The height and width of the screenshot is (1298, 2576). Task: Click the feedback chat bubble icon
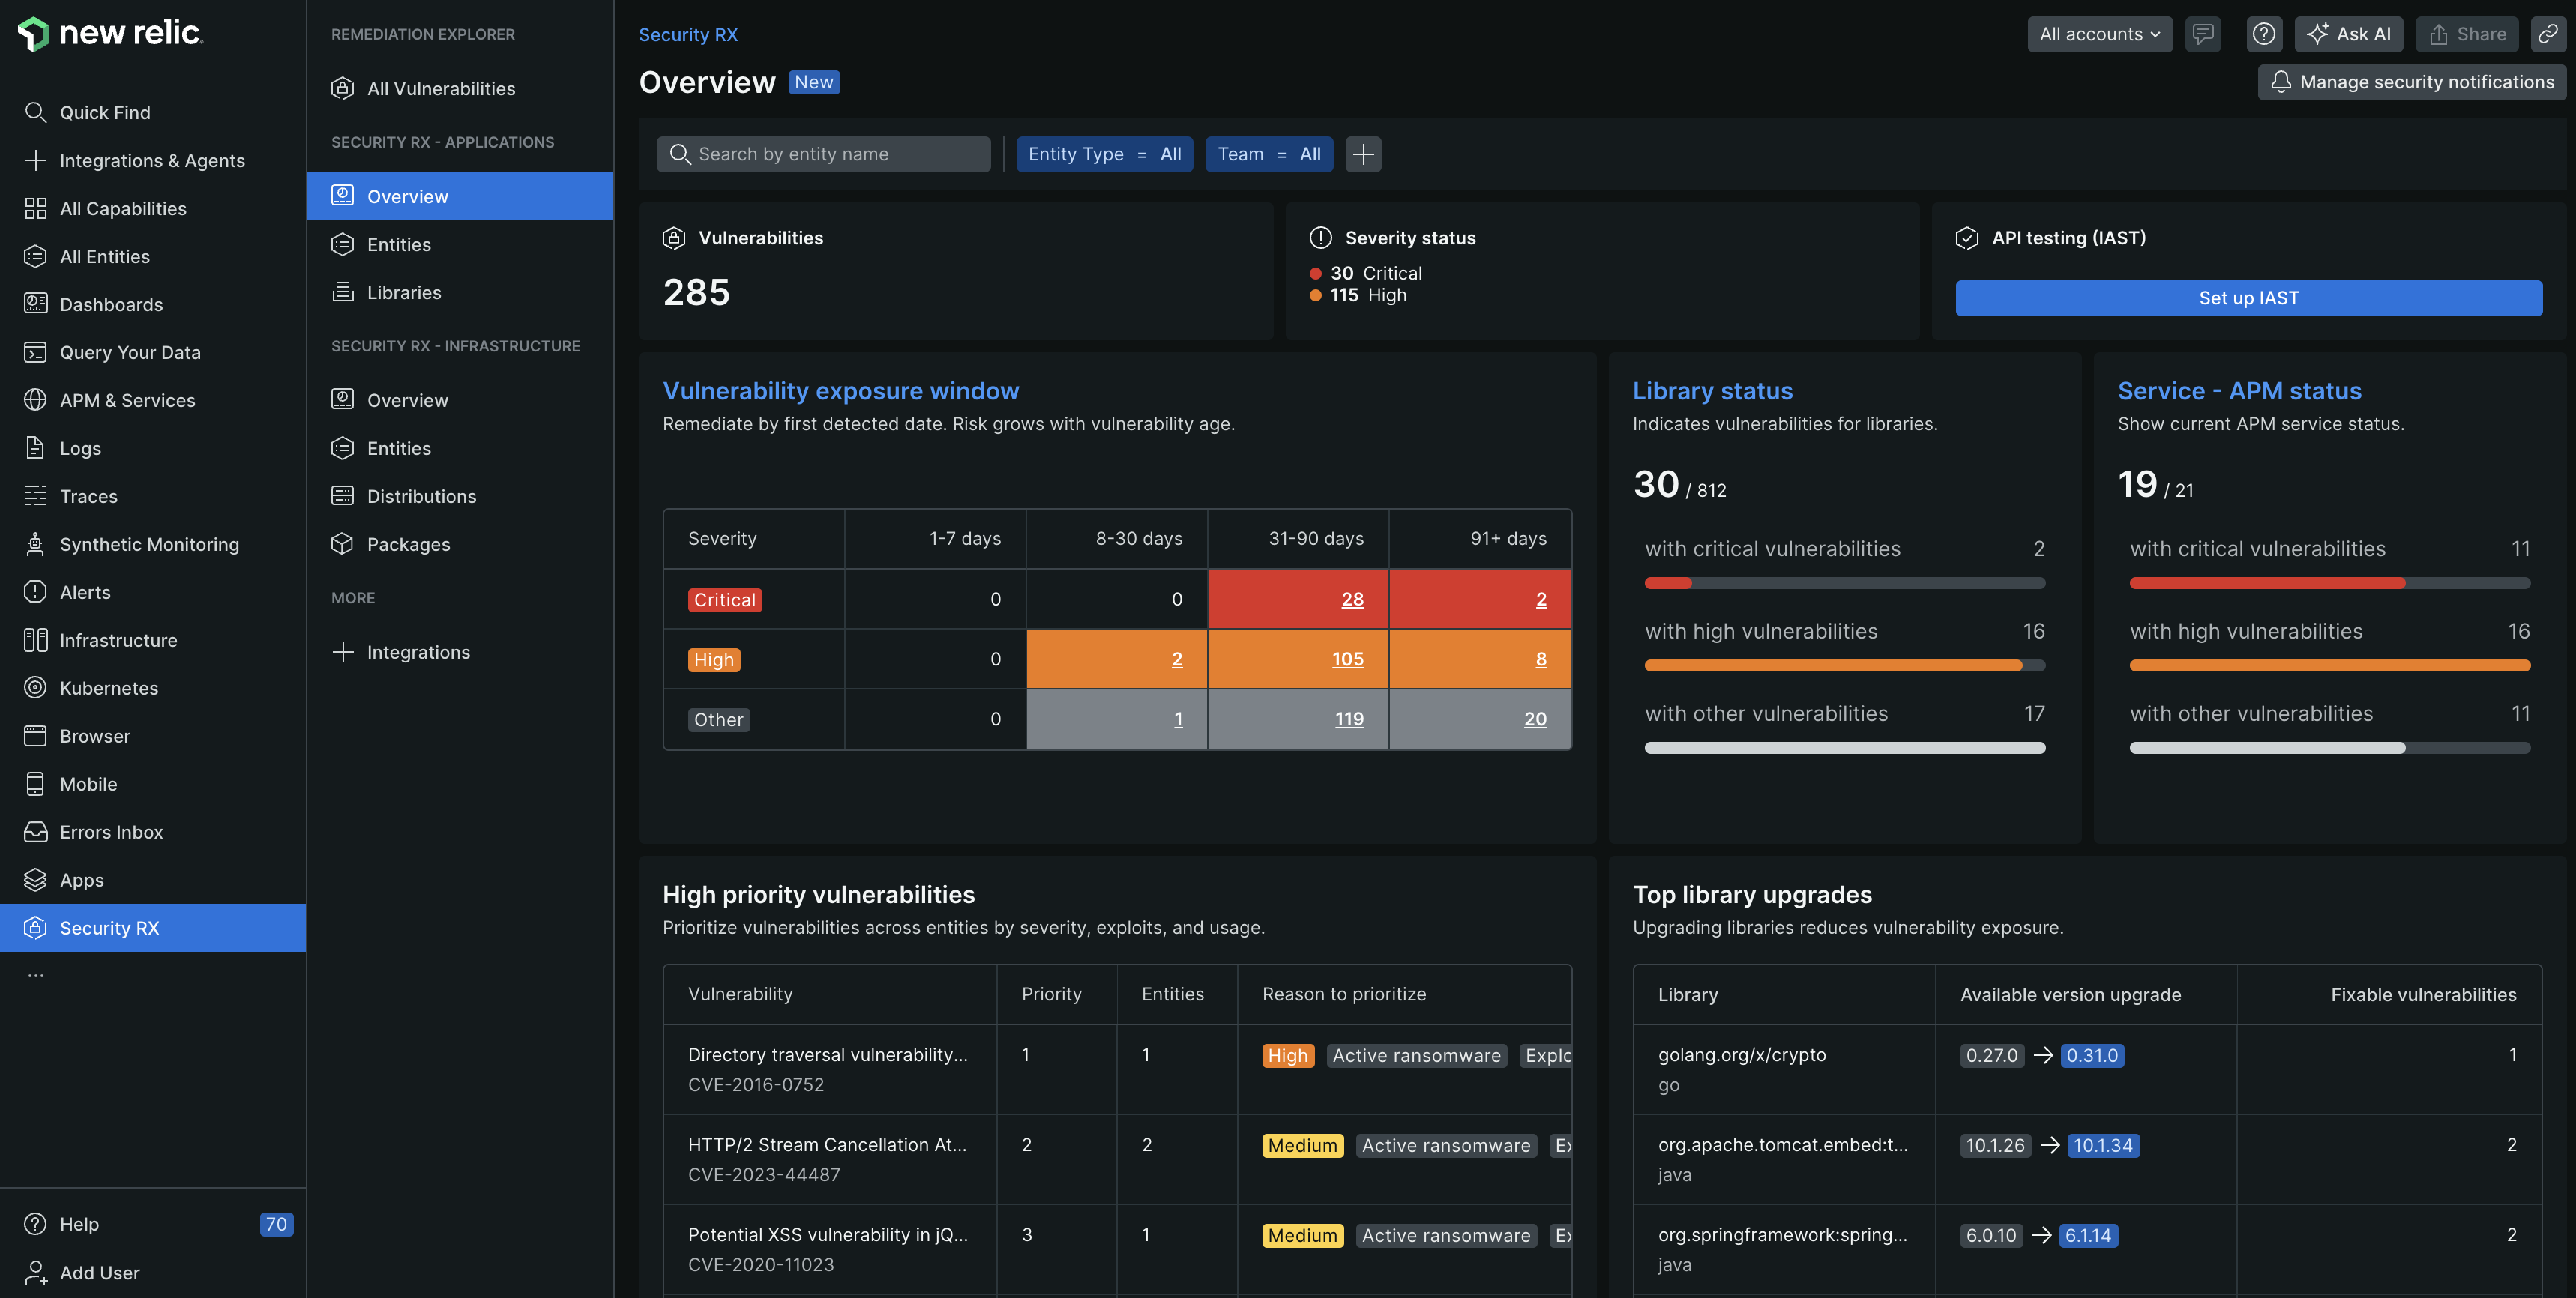[2202, 34]
